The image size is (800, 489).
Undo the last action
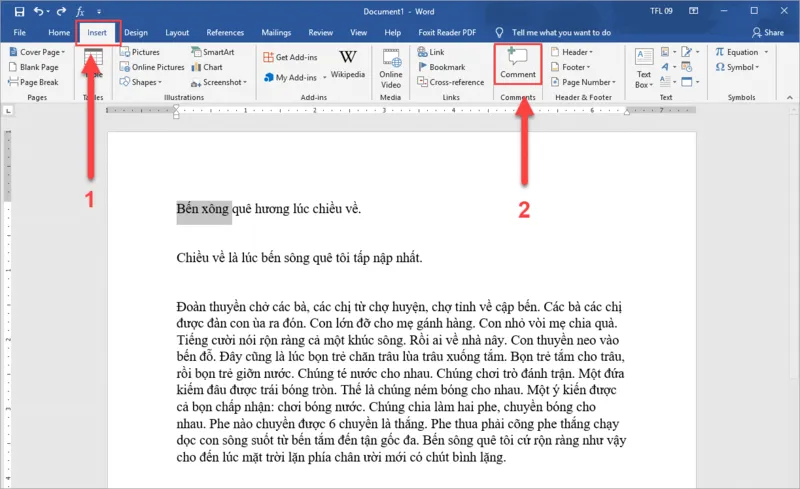pyautogui.click(x=38, y=11)
